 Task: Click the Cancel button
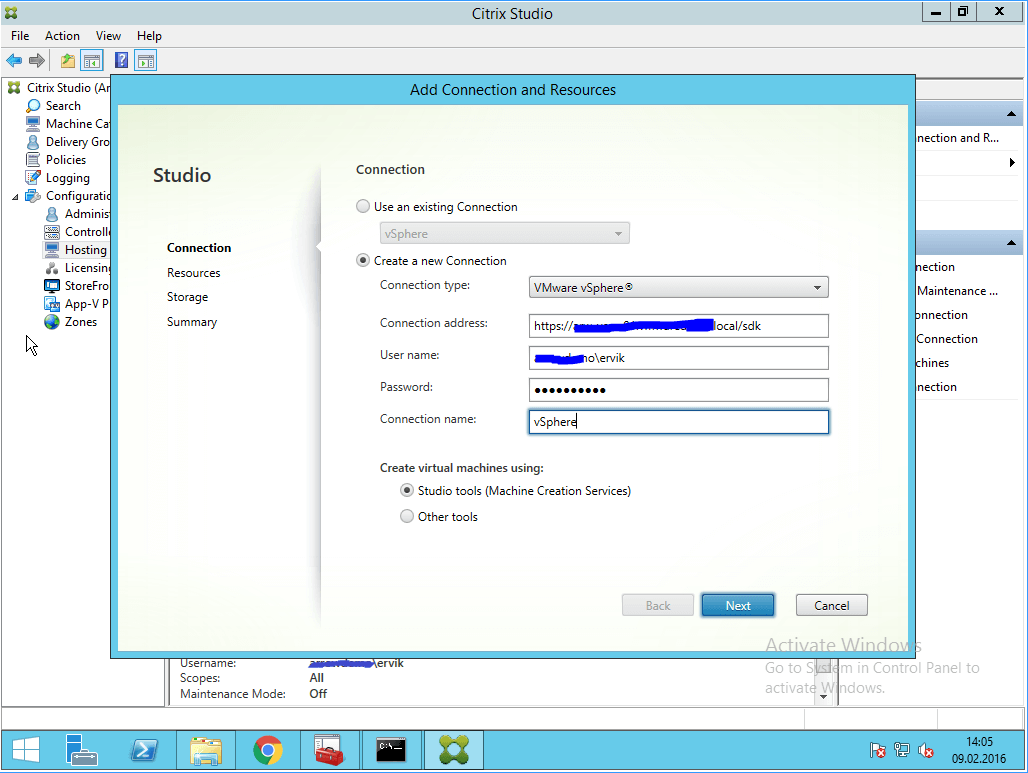pos(832,606)
